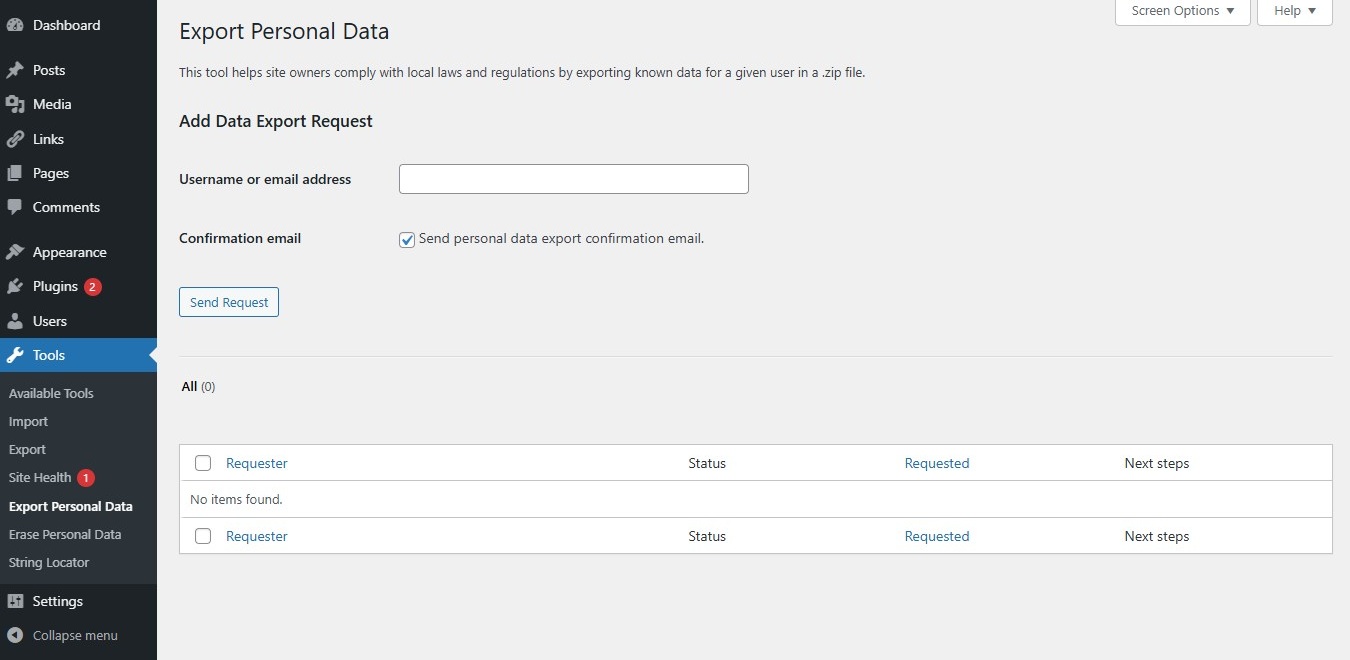
Task: Sort by Requested in table footer
Action: pos(937,536)
